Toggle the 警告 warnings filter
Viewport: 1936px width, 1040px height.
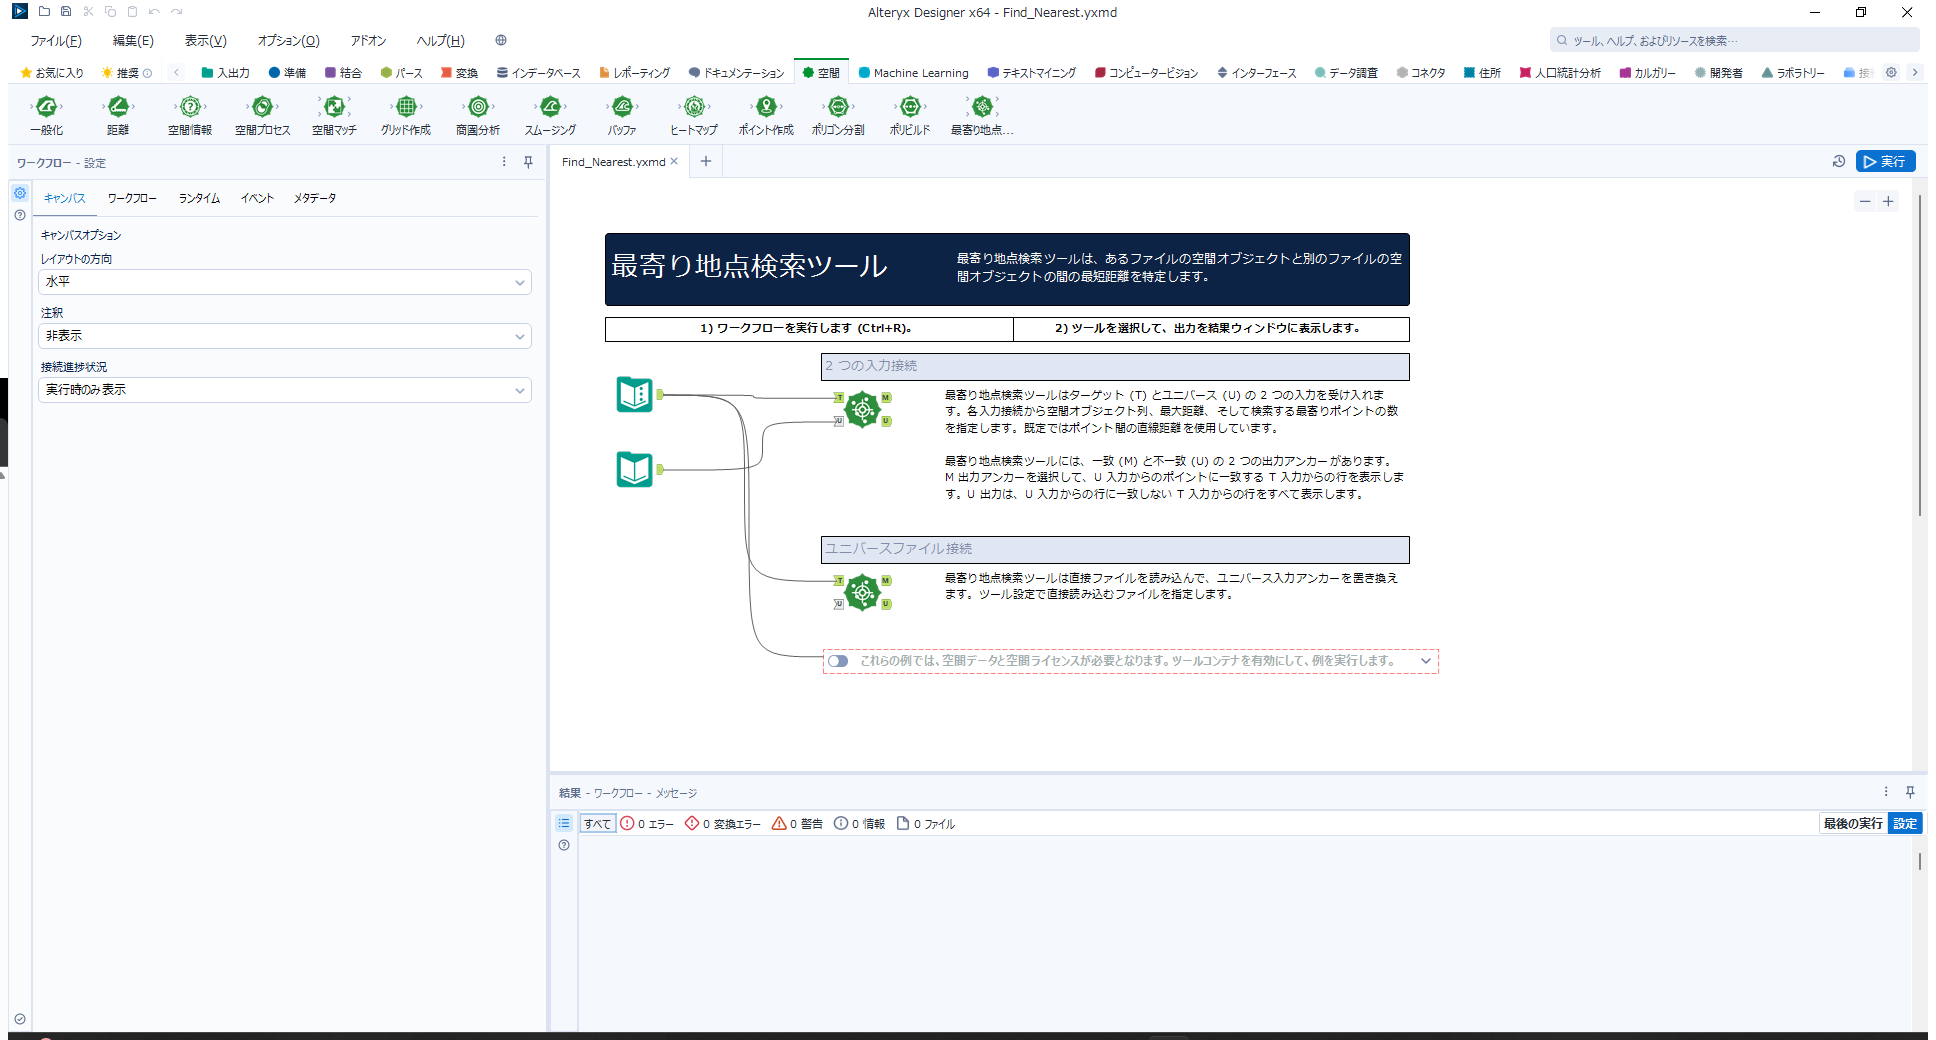[797, 824]
